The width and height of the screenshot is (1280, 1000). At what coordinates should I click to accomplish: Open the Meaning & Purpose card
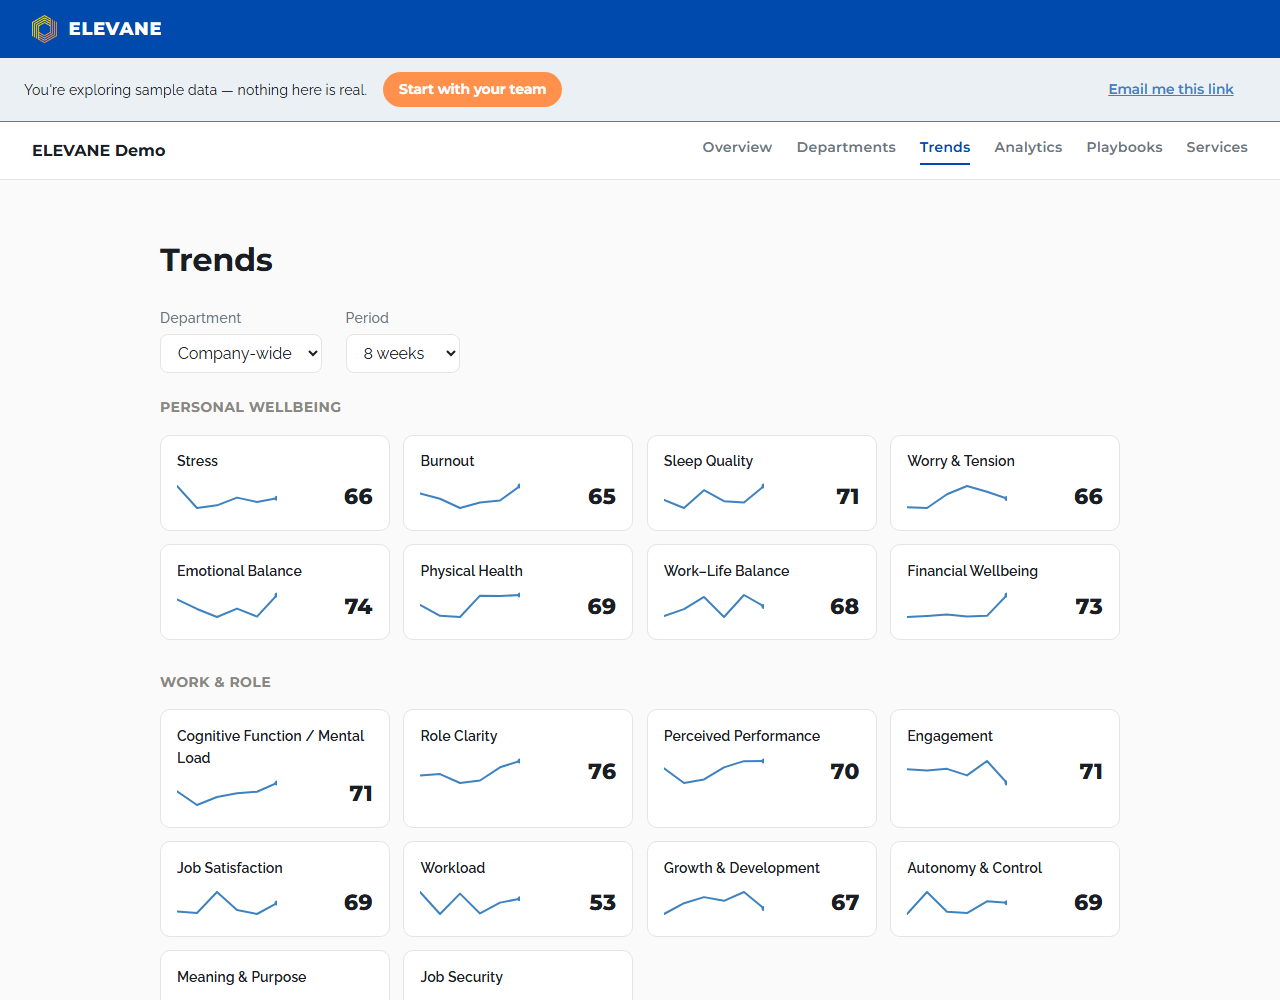point(275,976)
